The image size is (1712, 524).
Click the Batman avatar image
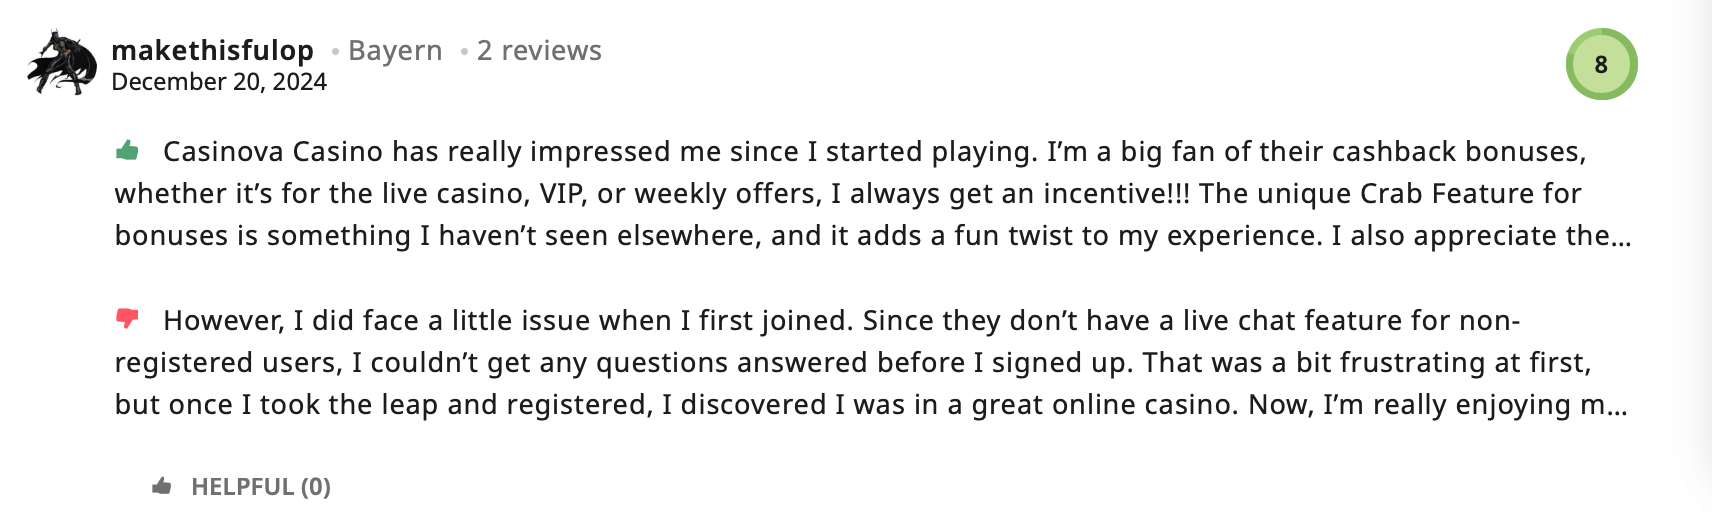tap(62, 63)
